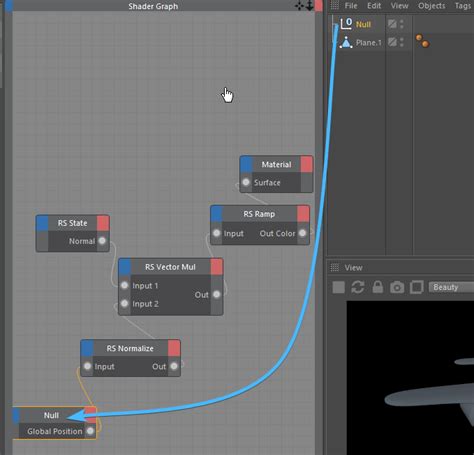Click the render View panel grip icon

pyautogui.click(x=334, y=267)
